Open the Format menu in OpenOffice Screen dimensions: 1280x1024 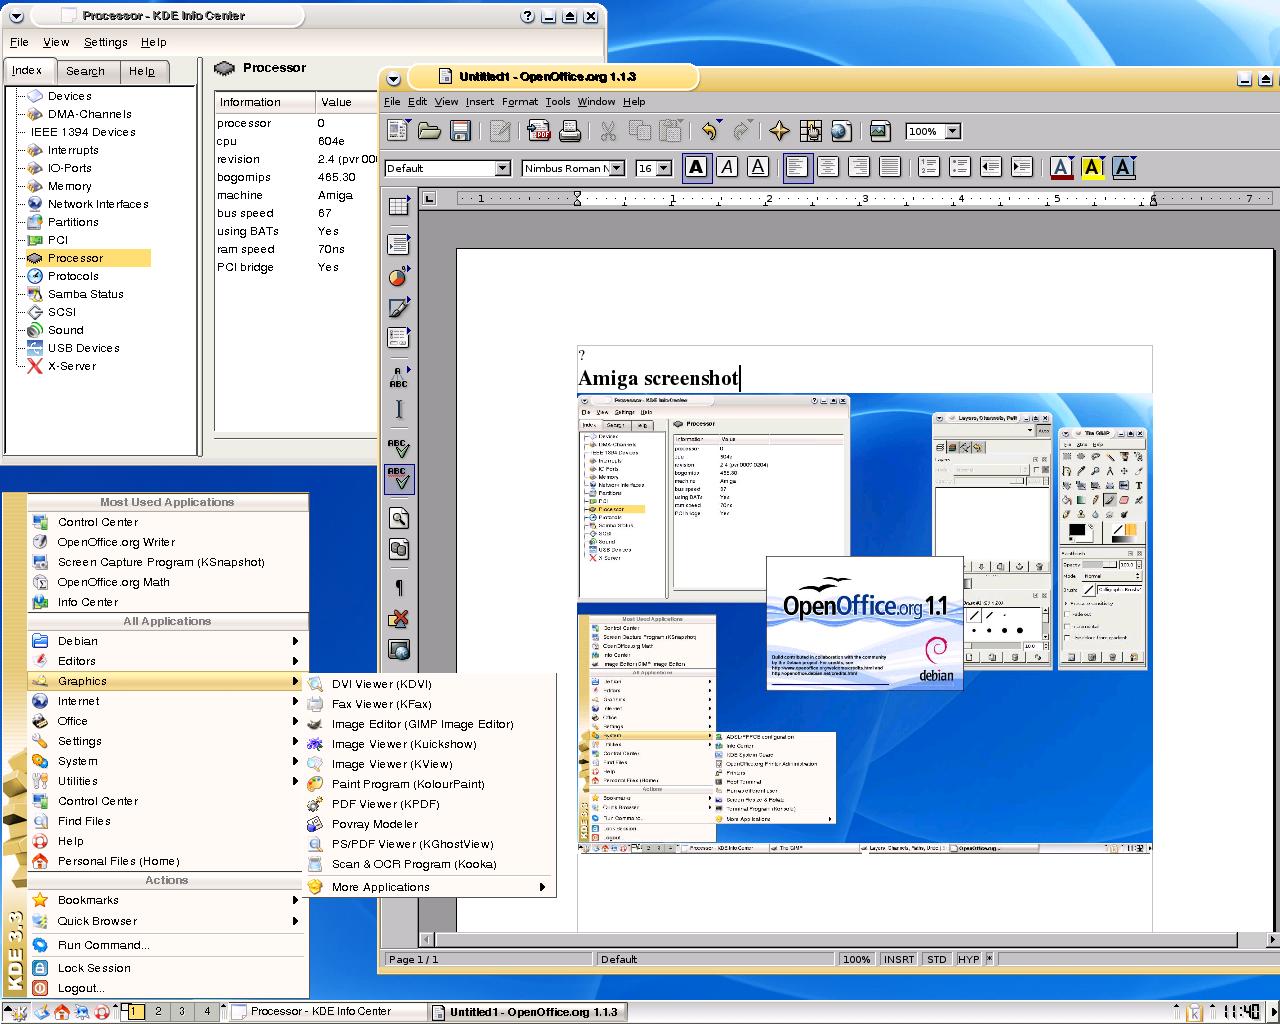[x=520, y=101]
